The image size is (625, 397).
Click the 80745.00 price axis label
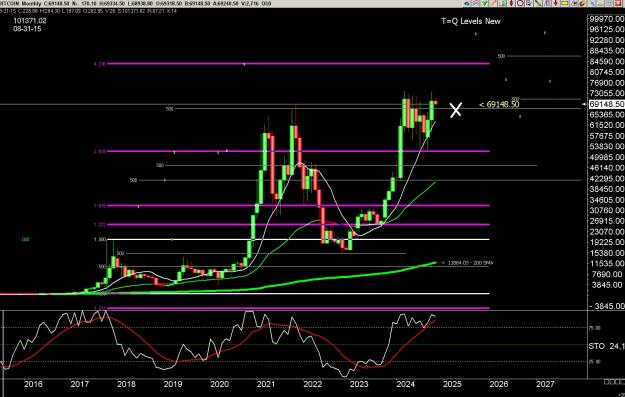pos(607,72)
